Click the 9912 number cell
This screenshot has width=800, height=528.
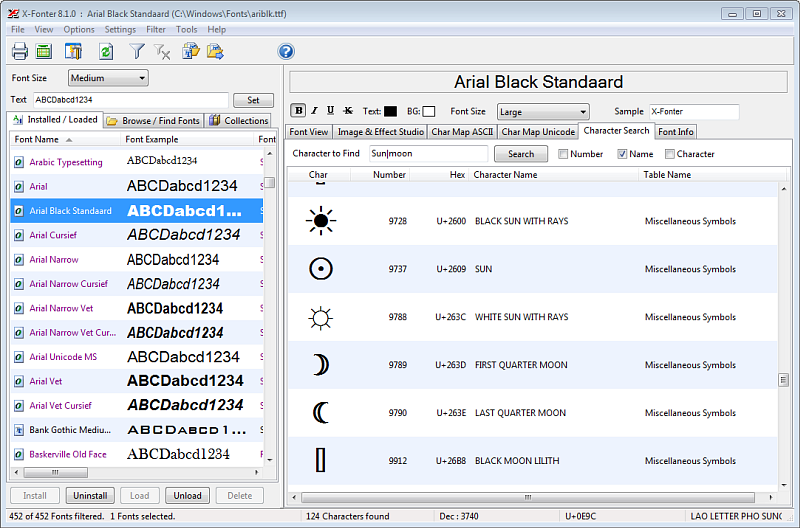[397, 461]
